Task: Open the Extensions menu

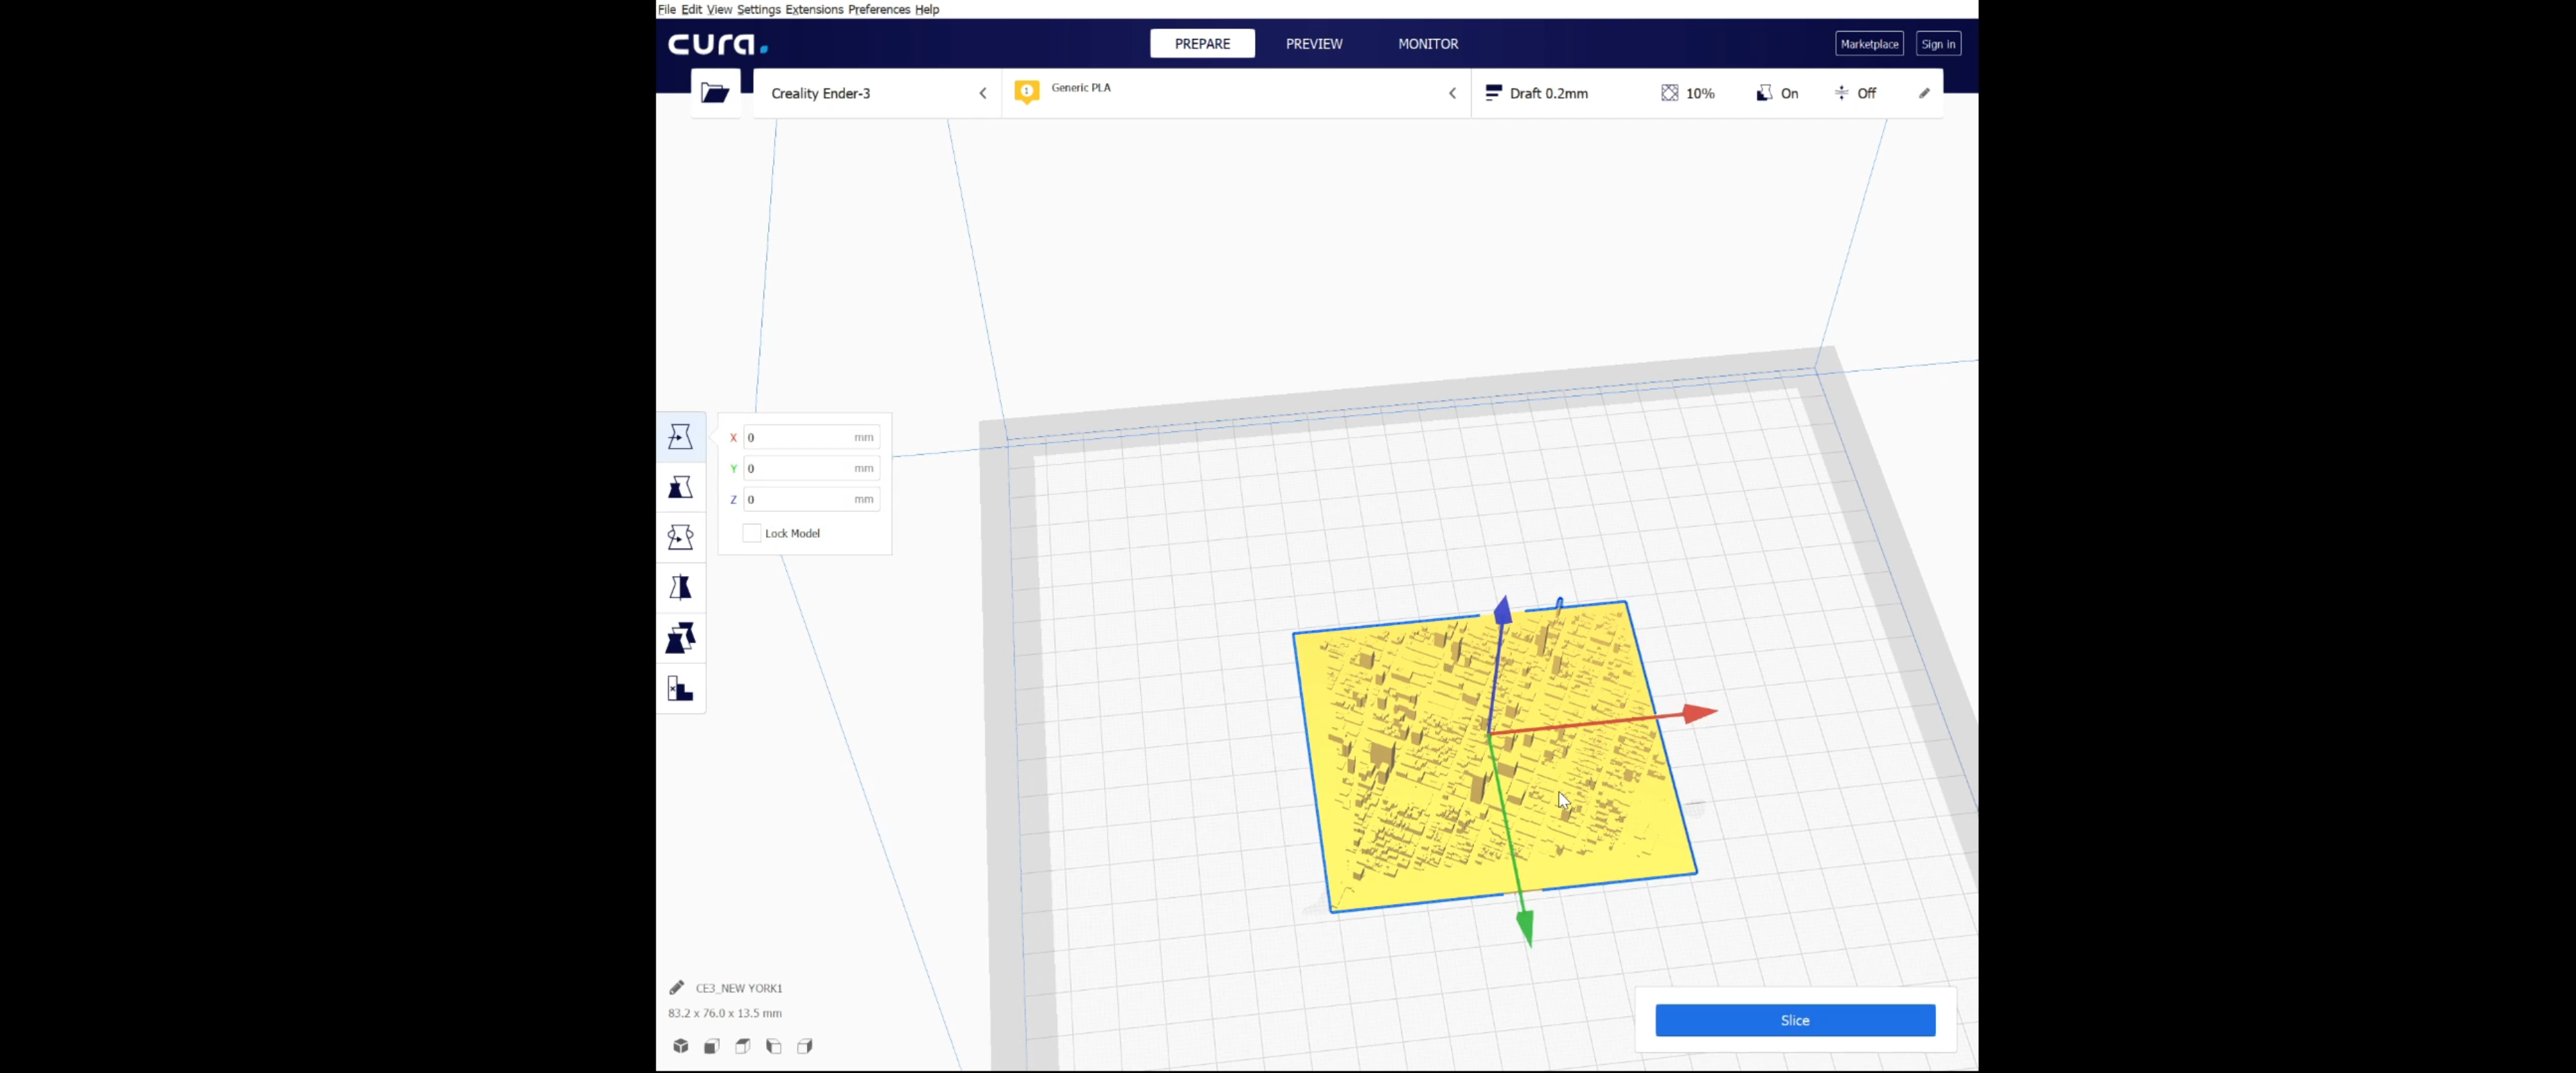Action: [x=814, y=9]
